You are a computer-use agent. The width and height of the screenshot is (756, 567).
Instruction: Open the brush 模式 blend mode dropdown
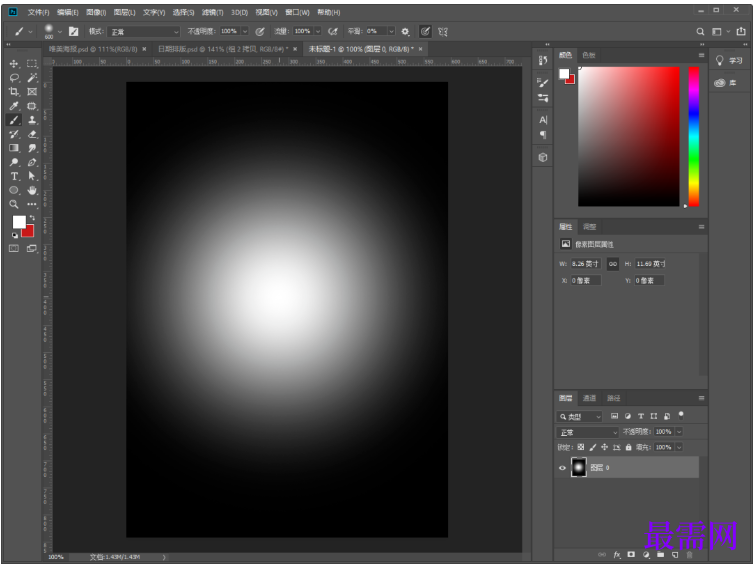click(x=144, y=31)
